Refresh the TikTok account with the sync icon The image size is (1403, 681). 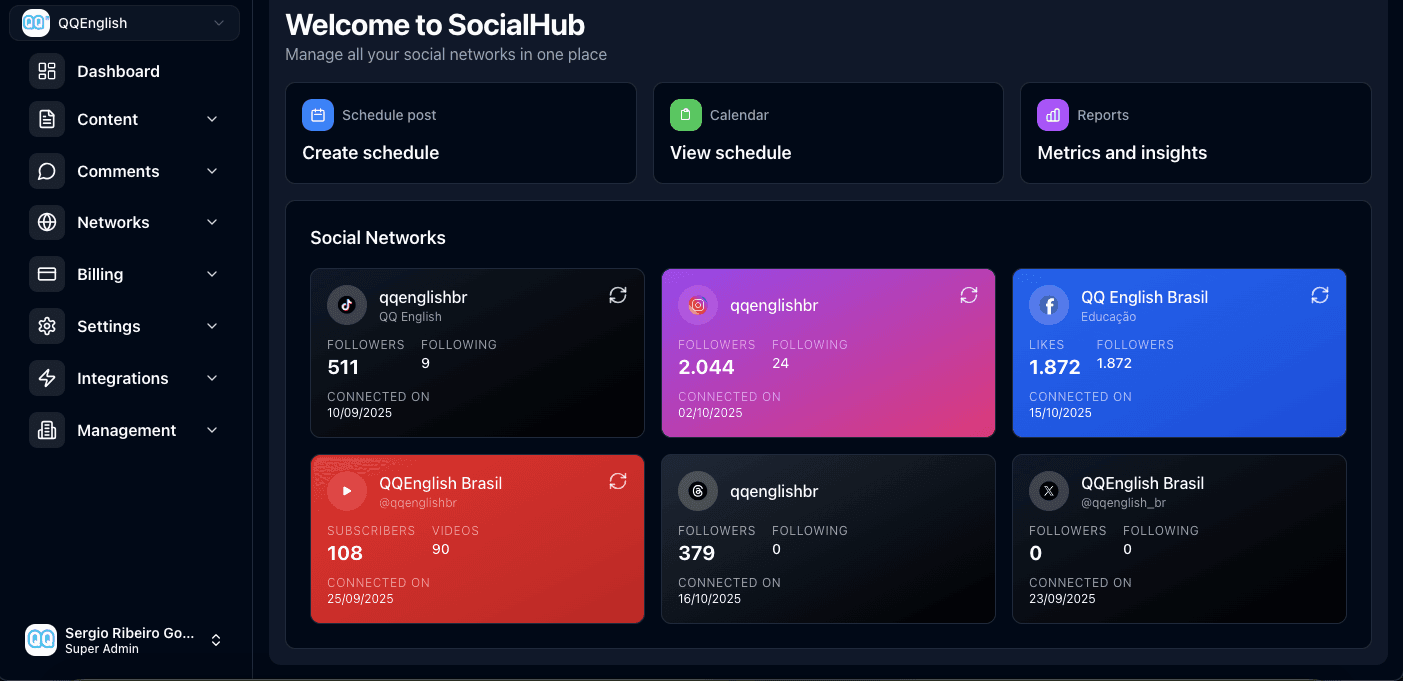617,295
